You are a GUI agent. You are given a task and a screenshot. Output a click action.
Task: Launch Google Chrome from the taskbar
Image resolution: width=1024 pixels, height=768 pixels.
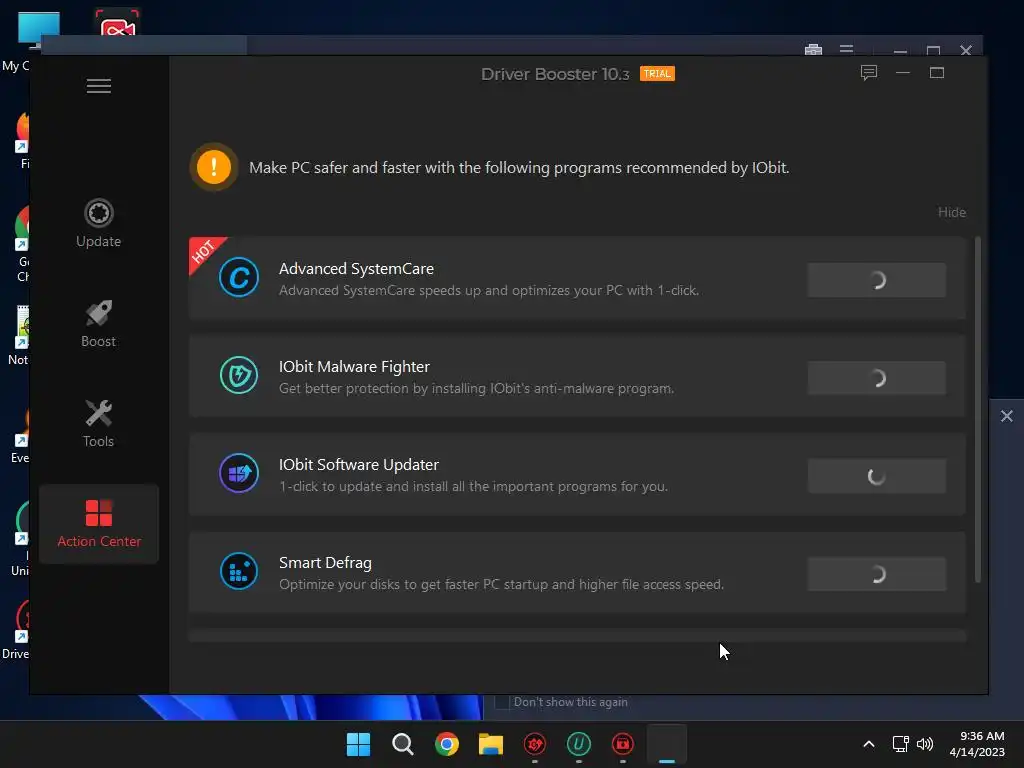[447, 744]
